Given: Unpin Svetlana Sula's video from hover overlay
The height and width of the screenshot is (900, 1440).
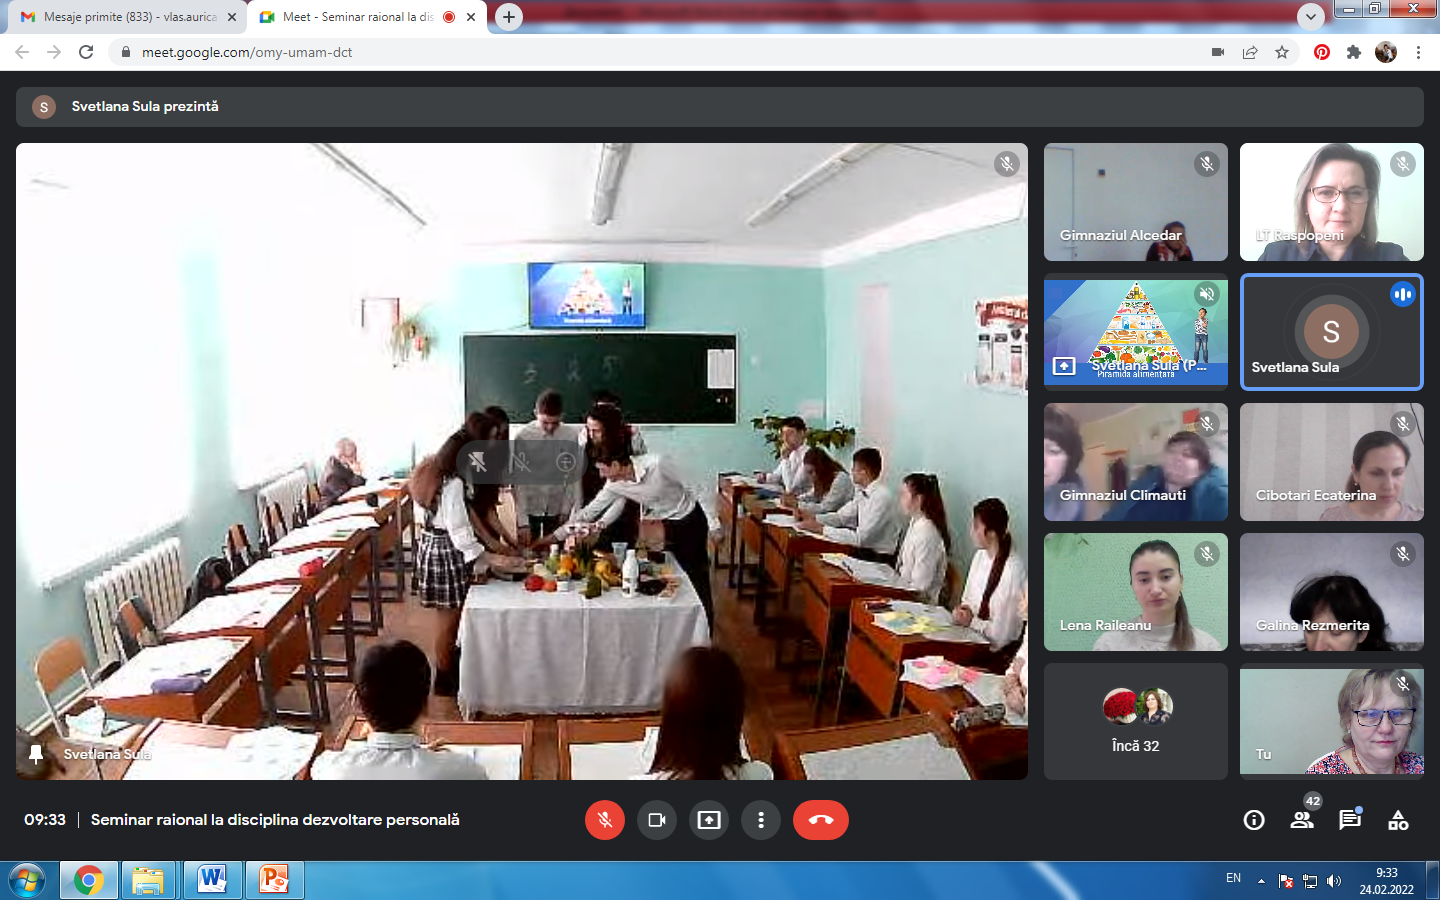Looking at the screenshot, I should (x=478, y=462).
